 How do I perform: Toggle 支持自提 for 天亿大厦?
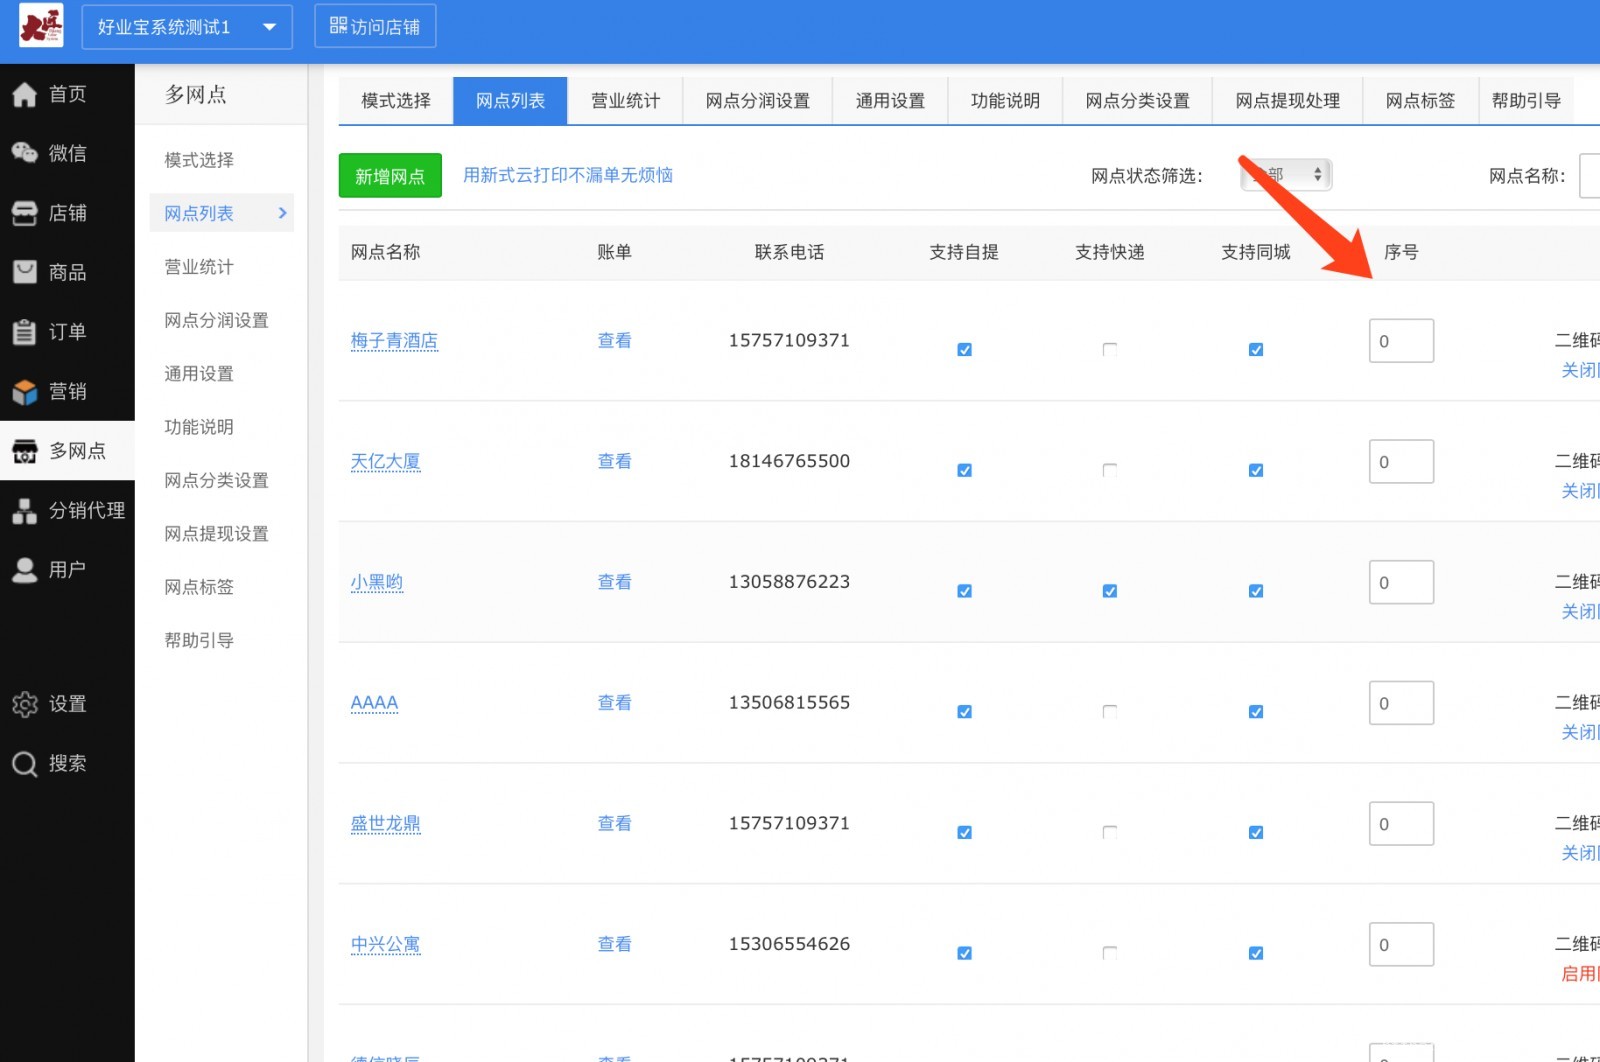click(x=964, y=470)
